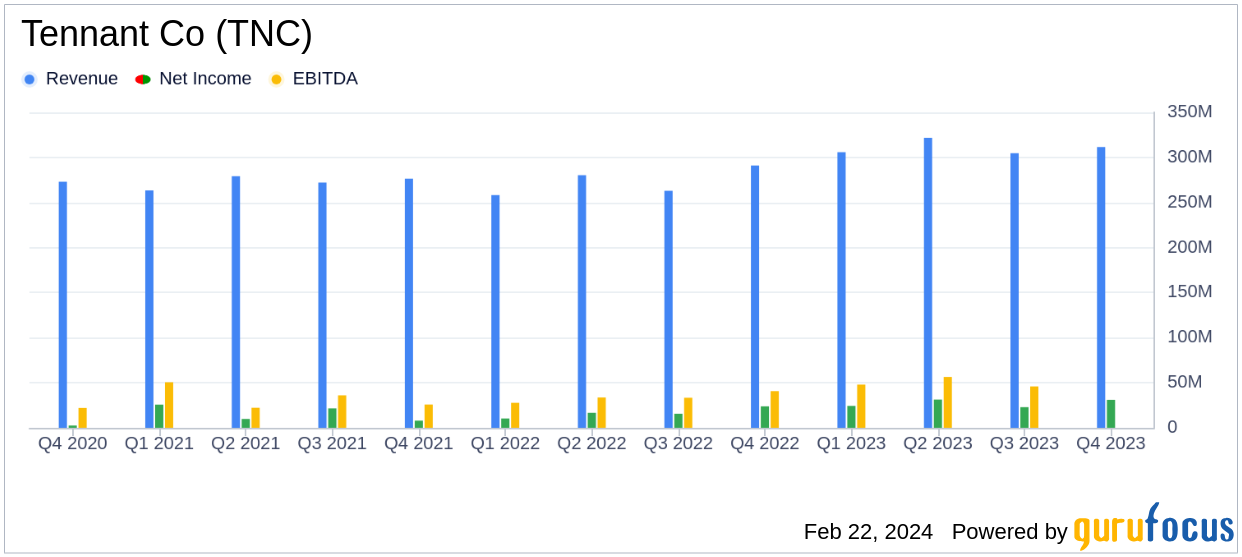Click the Q3 2023 x-axis label

pyautogui.click(x=1024, y=443)
